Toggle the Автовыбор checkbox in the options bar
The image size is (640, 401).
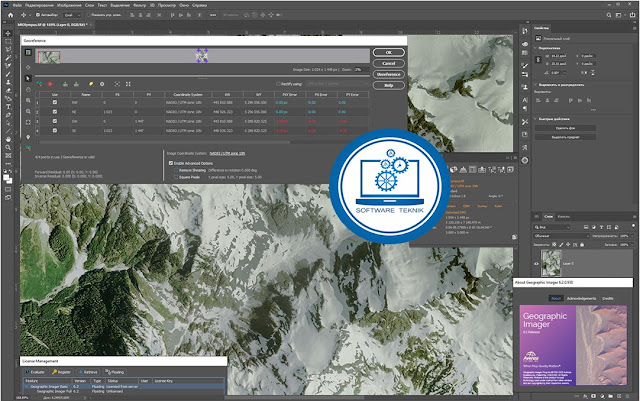coord(38,15)
